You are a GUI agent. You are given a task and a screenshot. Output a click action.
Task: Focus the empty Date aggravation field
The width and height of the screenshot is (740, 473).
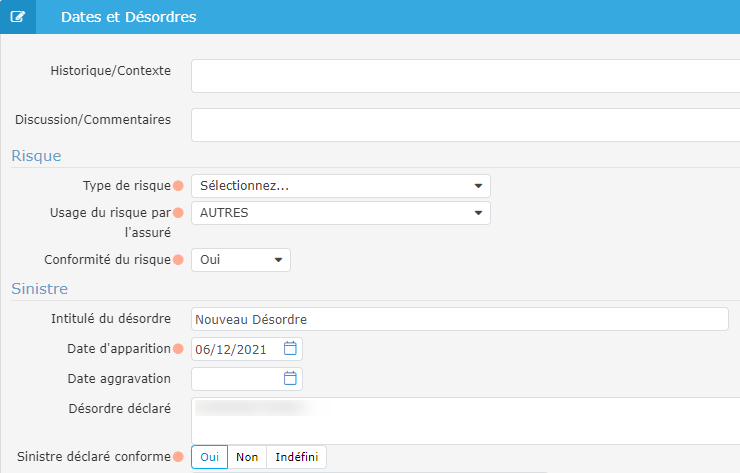click(236, 379)
